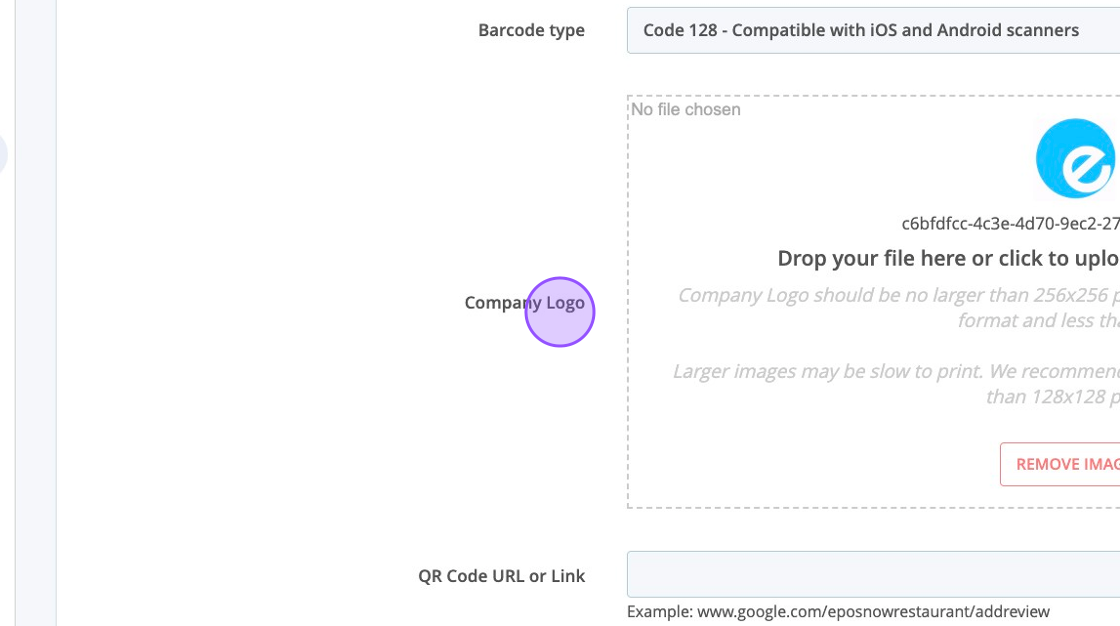
Task: Click "Drop your file here" upload text
Action: click(x=947, y=258)
